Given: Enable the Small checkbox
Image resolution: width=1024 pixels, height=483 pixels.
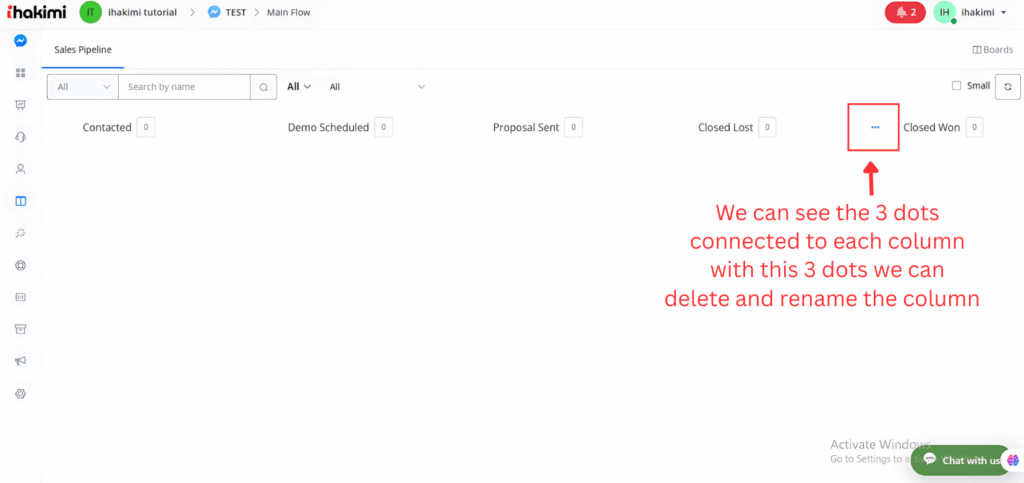Looking at the screenshot, I should point(957,86).
